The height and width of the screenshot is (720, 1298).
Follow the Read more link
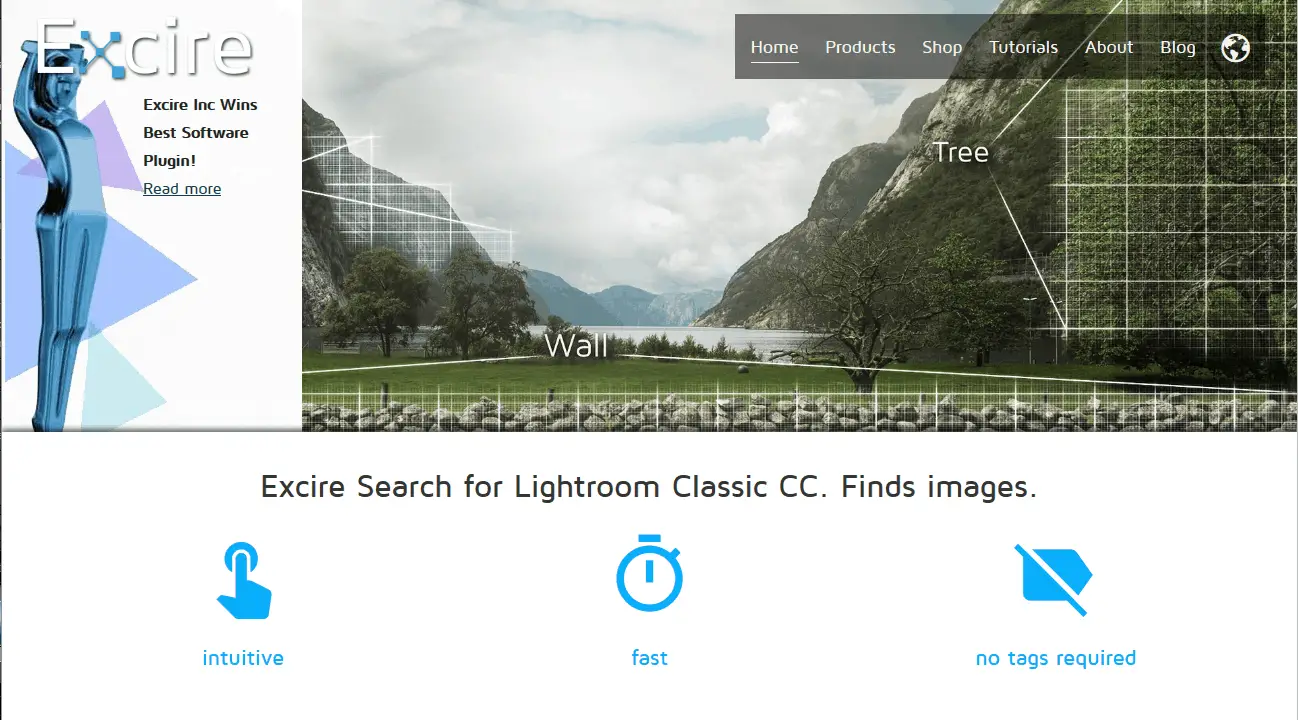(182, 188)
